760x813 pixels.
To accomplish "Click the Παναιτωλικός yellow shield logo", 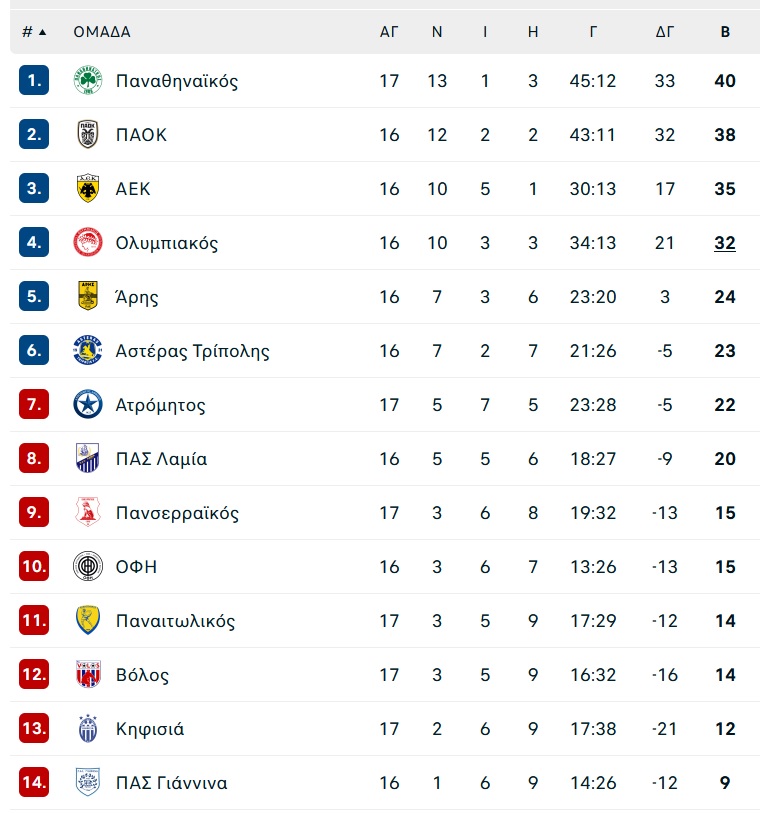I will 88,620.
